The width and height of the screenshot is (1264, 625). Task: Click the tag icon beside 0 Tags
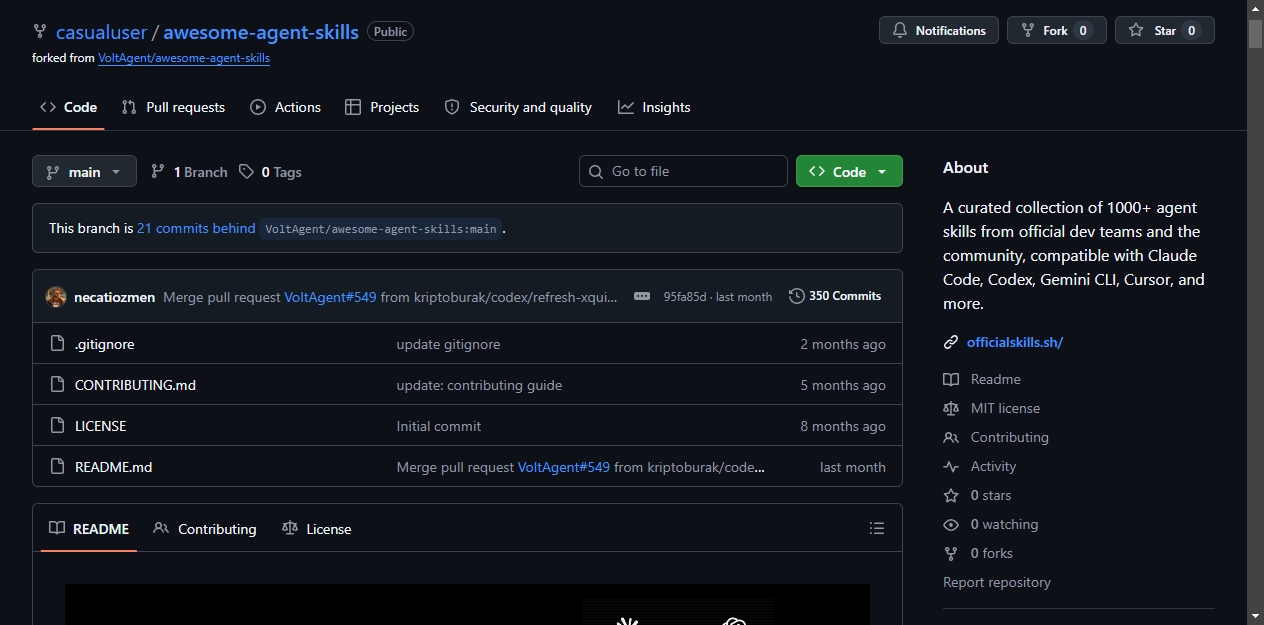pos(246,172)
